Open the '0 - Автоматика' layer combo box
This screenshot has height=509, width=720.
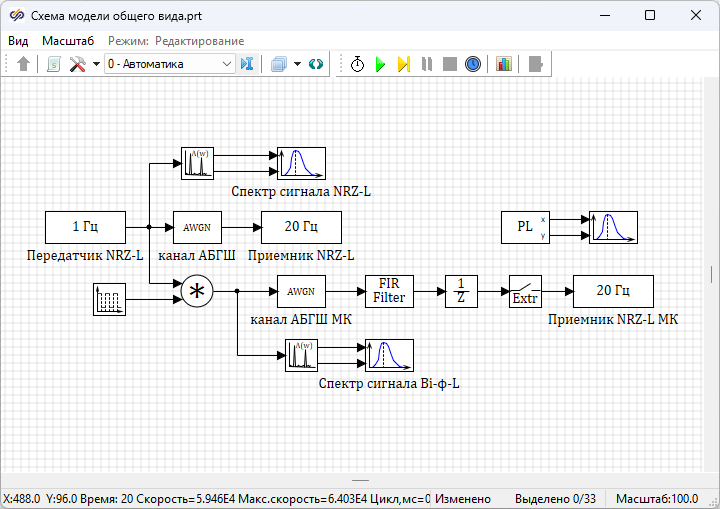[169, 64]
